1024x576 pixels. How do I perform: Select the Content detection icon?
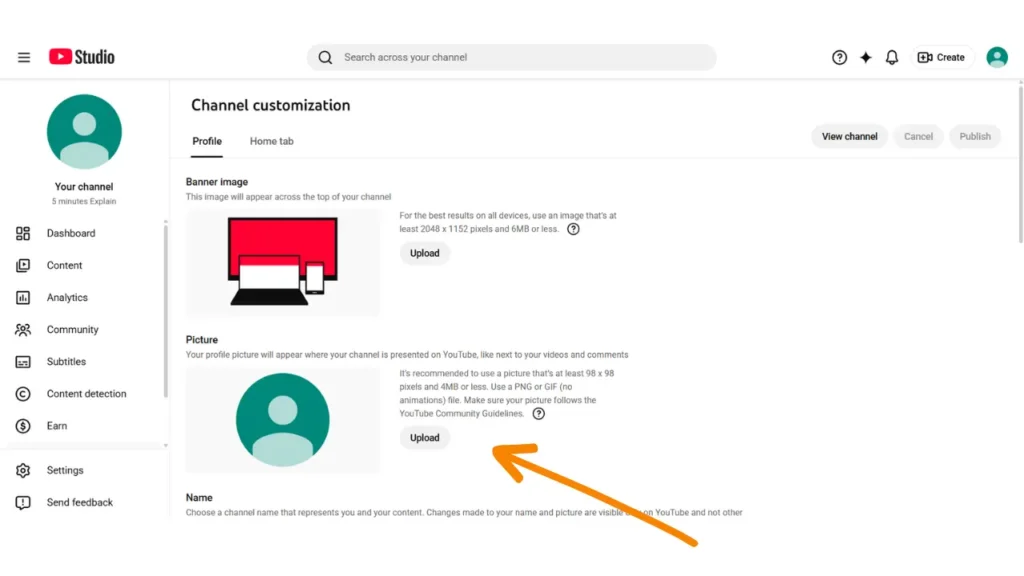23,393
